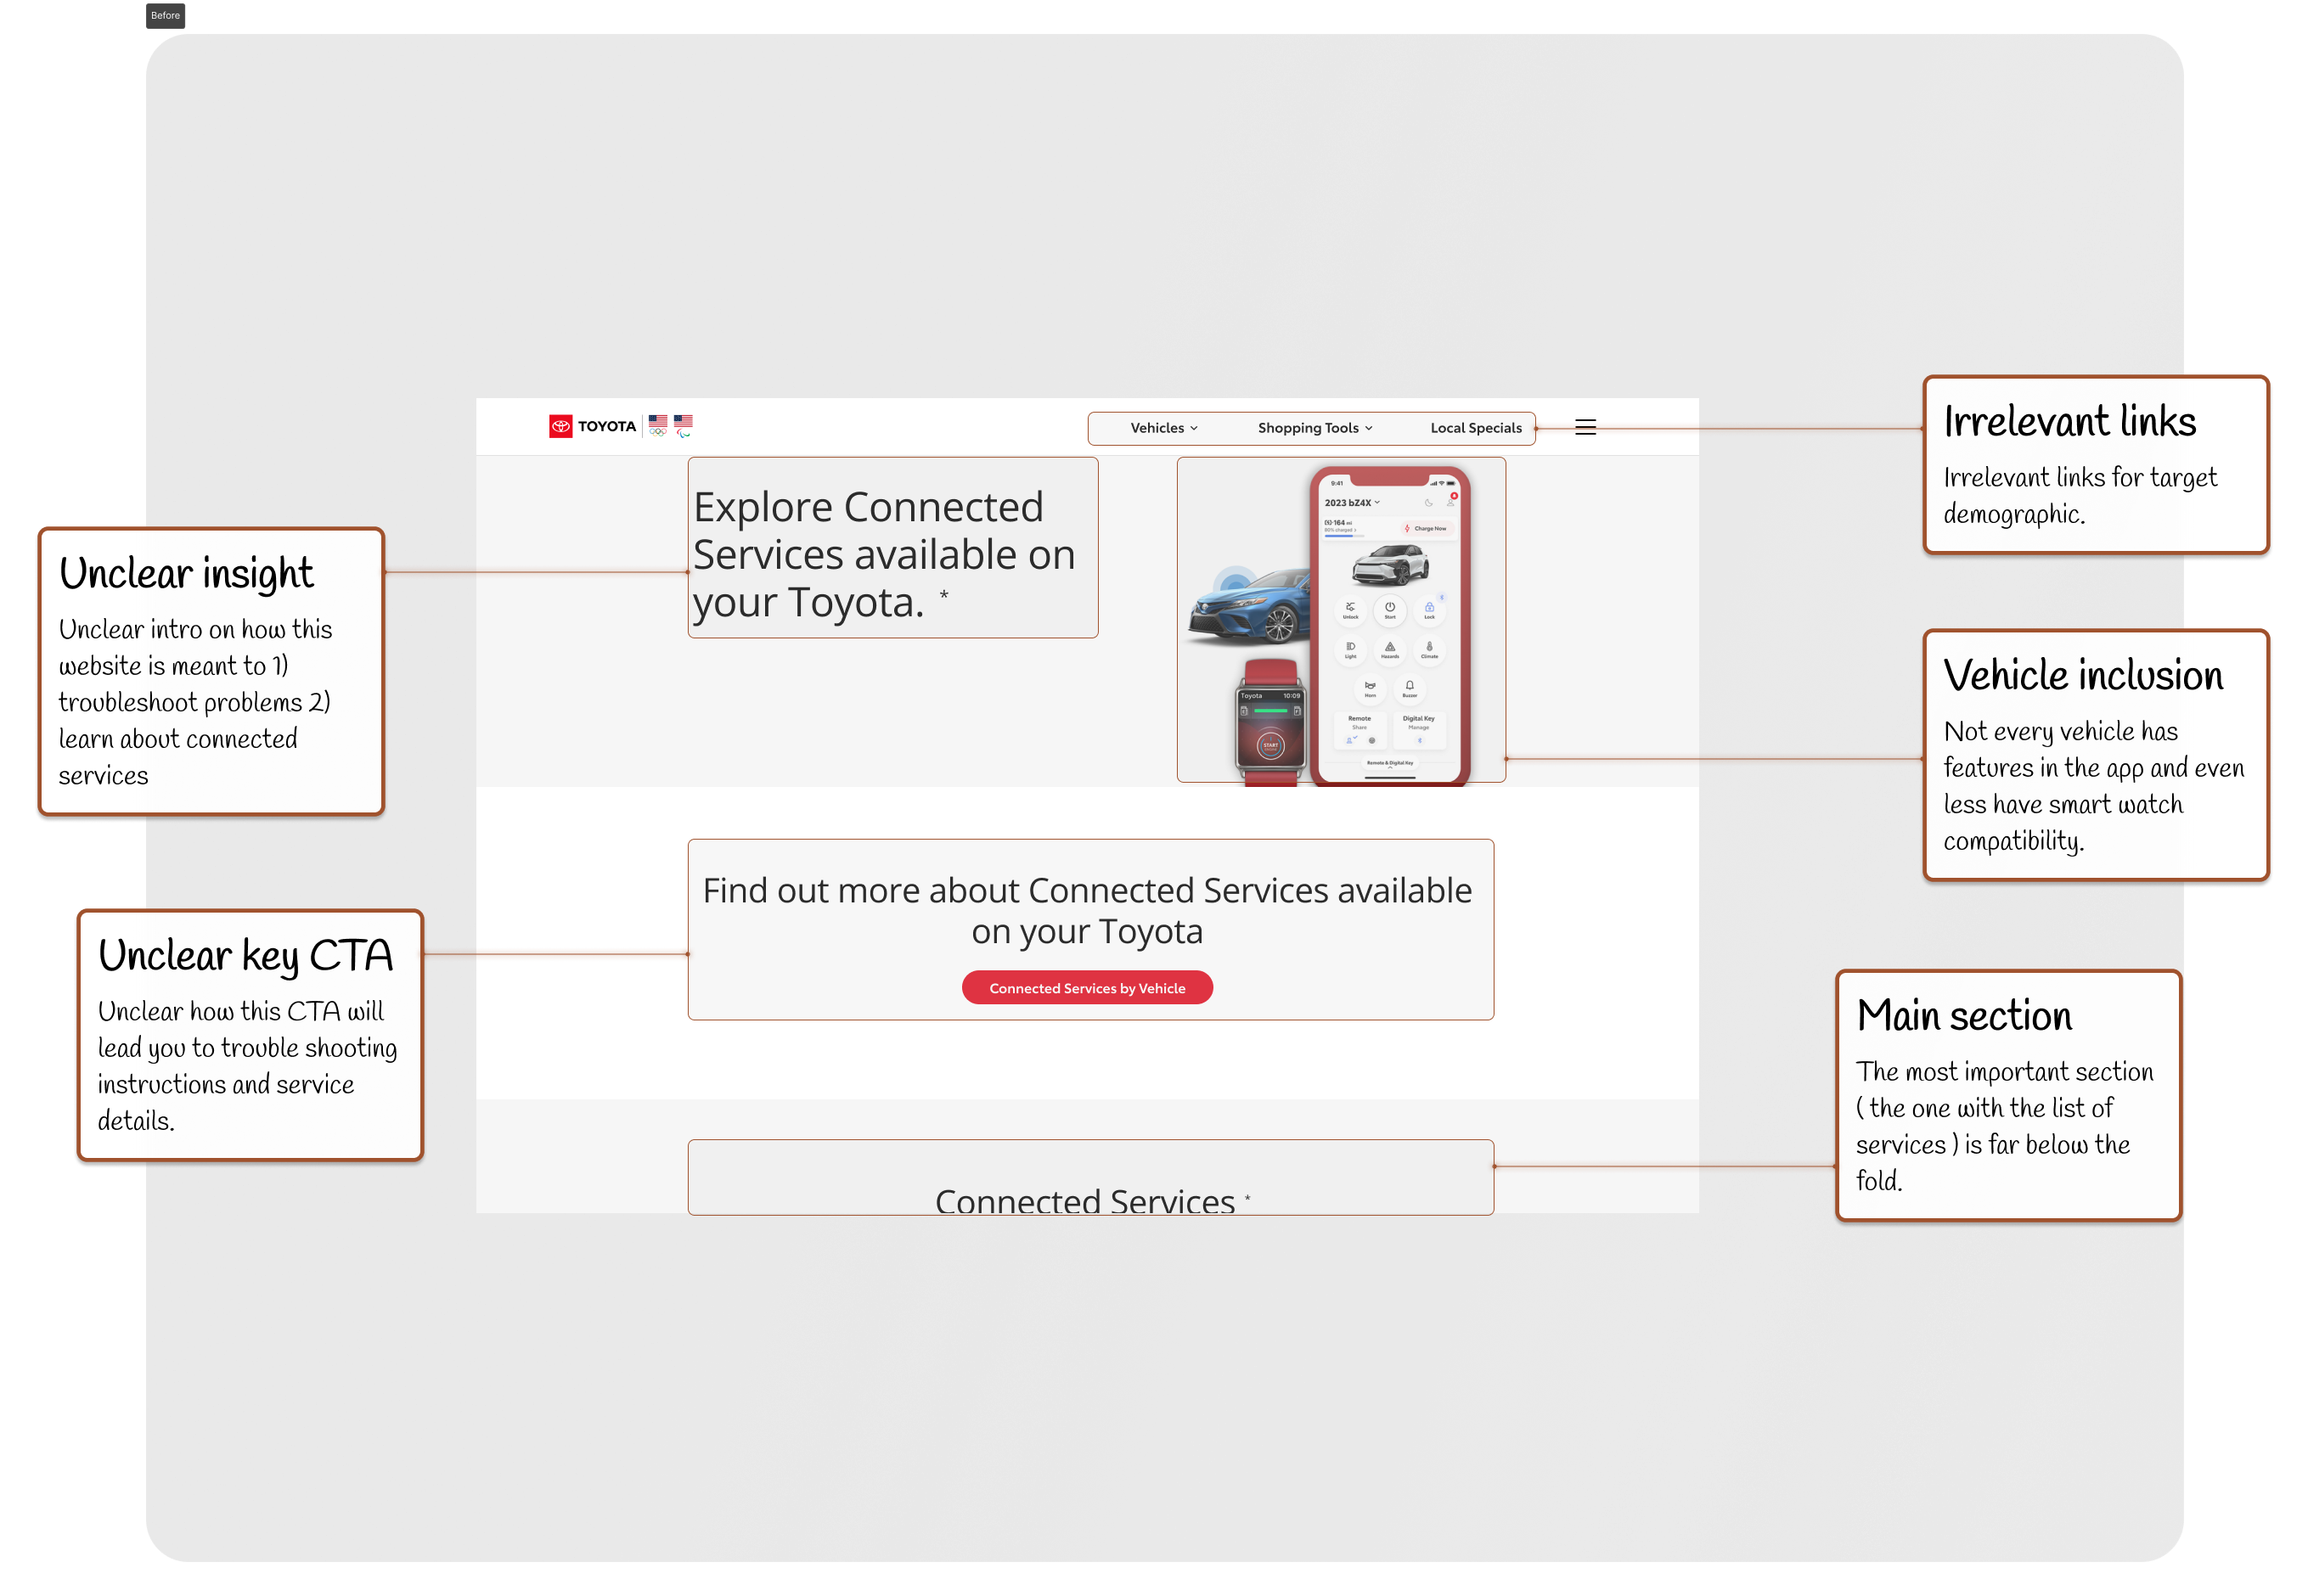This screenshot has width=2308, height=1596.
Task: Tap the Hazards triangle icon
Action: 1390,649
